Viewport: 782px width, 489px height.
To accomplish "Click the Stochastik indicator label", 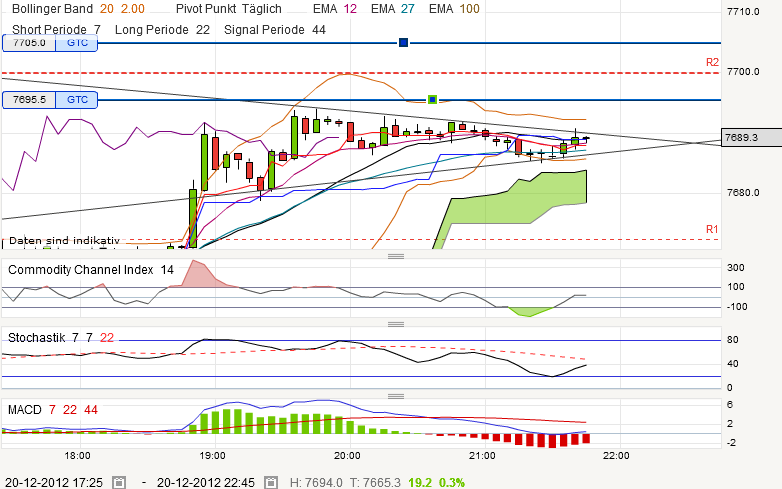I will click(x=36, y=338).
